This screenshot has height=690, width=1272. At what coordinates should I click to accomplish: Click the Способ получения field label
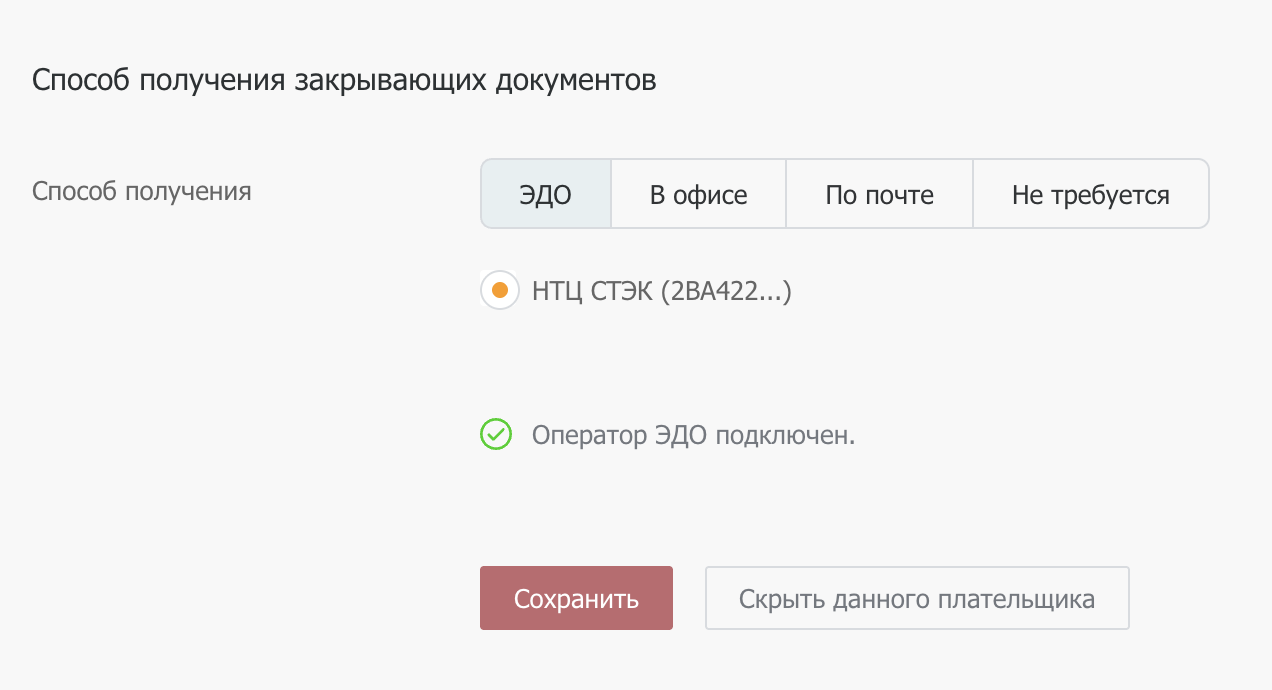tap(142, 191)
